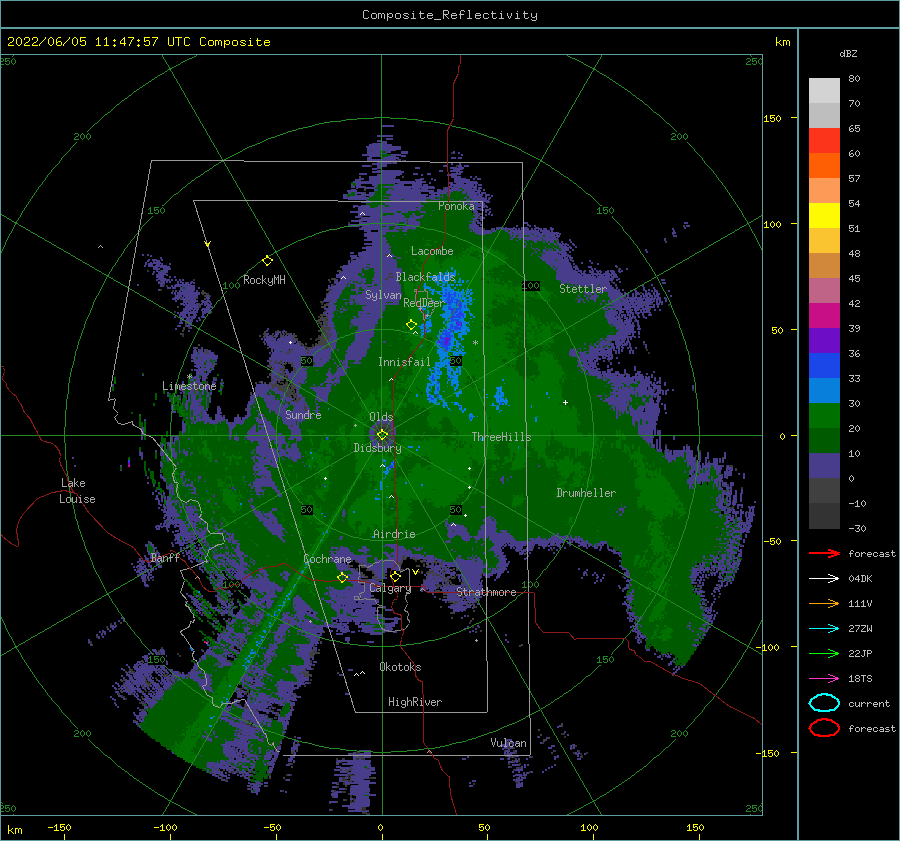Select the magenta swatch between 42 and 39 dBZ
Viewport: 900px width, 841px height.
click(x=824, y=316)
